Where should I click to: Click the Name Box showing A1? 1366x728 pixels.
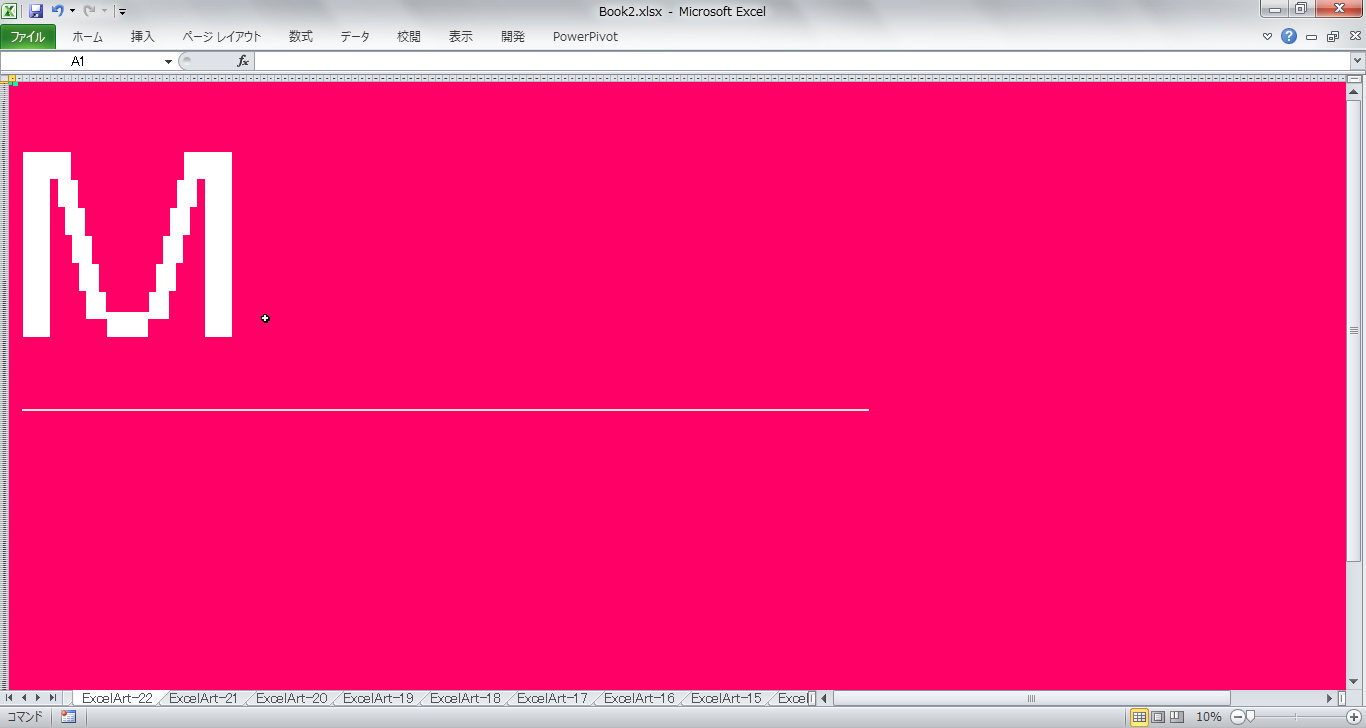click(x=80, y=61)
